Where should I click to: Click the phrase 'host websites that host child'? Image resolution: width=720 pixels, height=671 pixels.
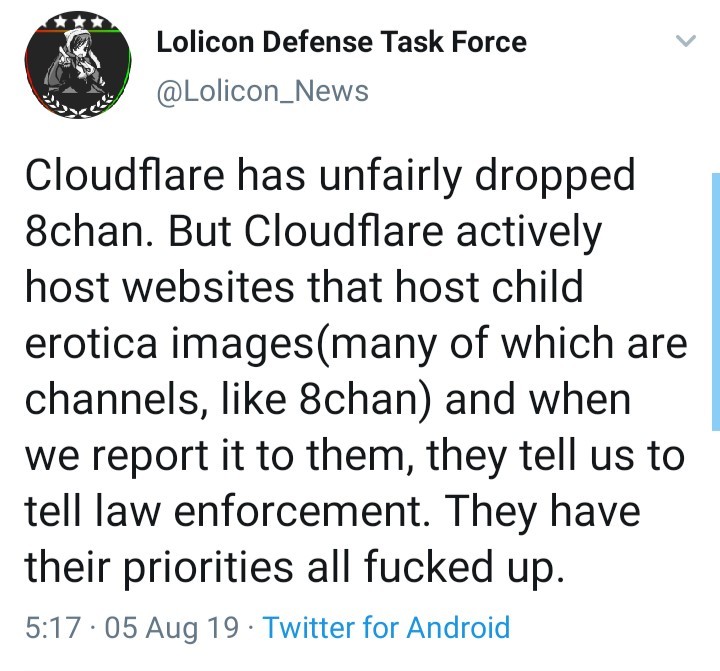[x=304, y=287]
